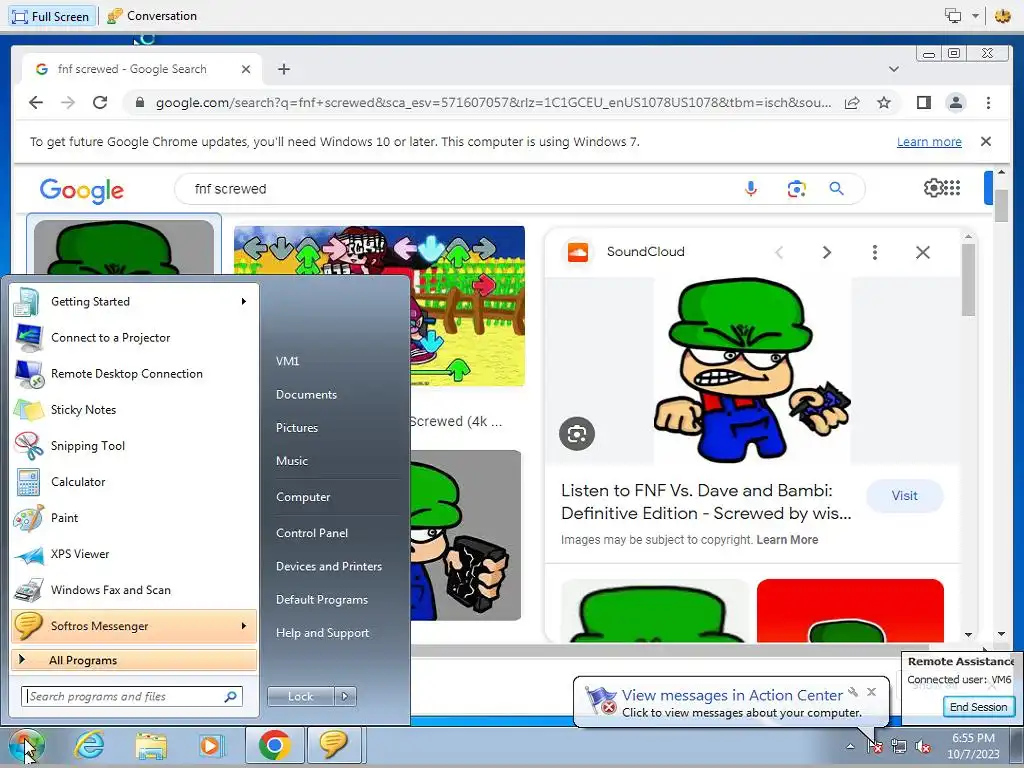Open Internet Explorer from taskbar

tap(89, 745)
